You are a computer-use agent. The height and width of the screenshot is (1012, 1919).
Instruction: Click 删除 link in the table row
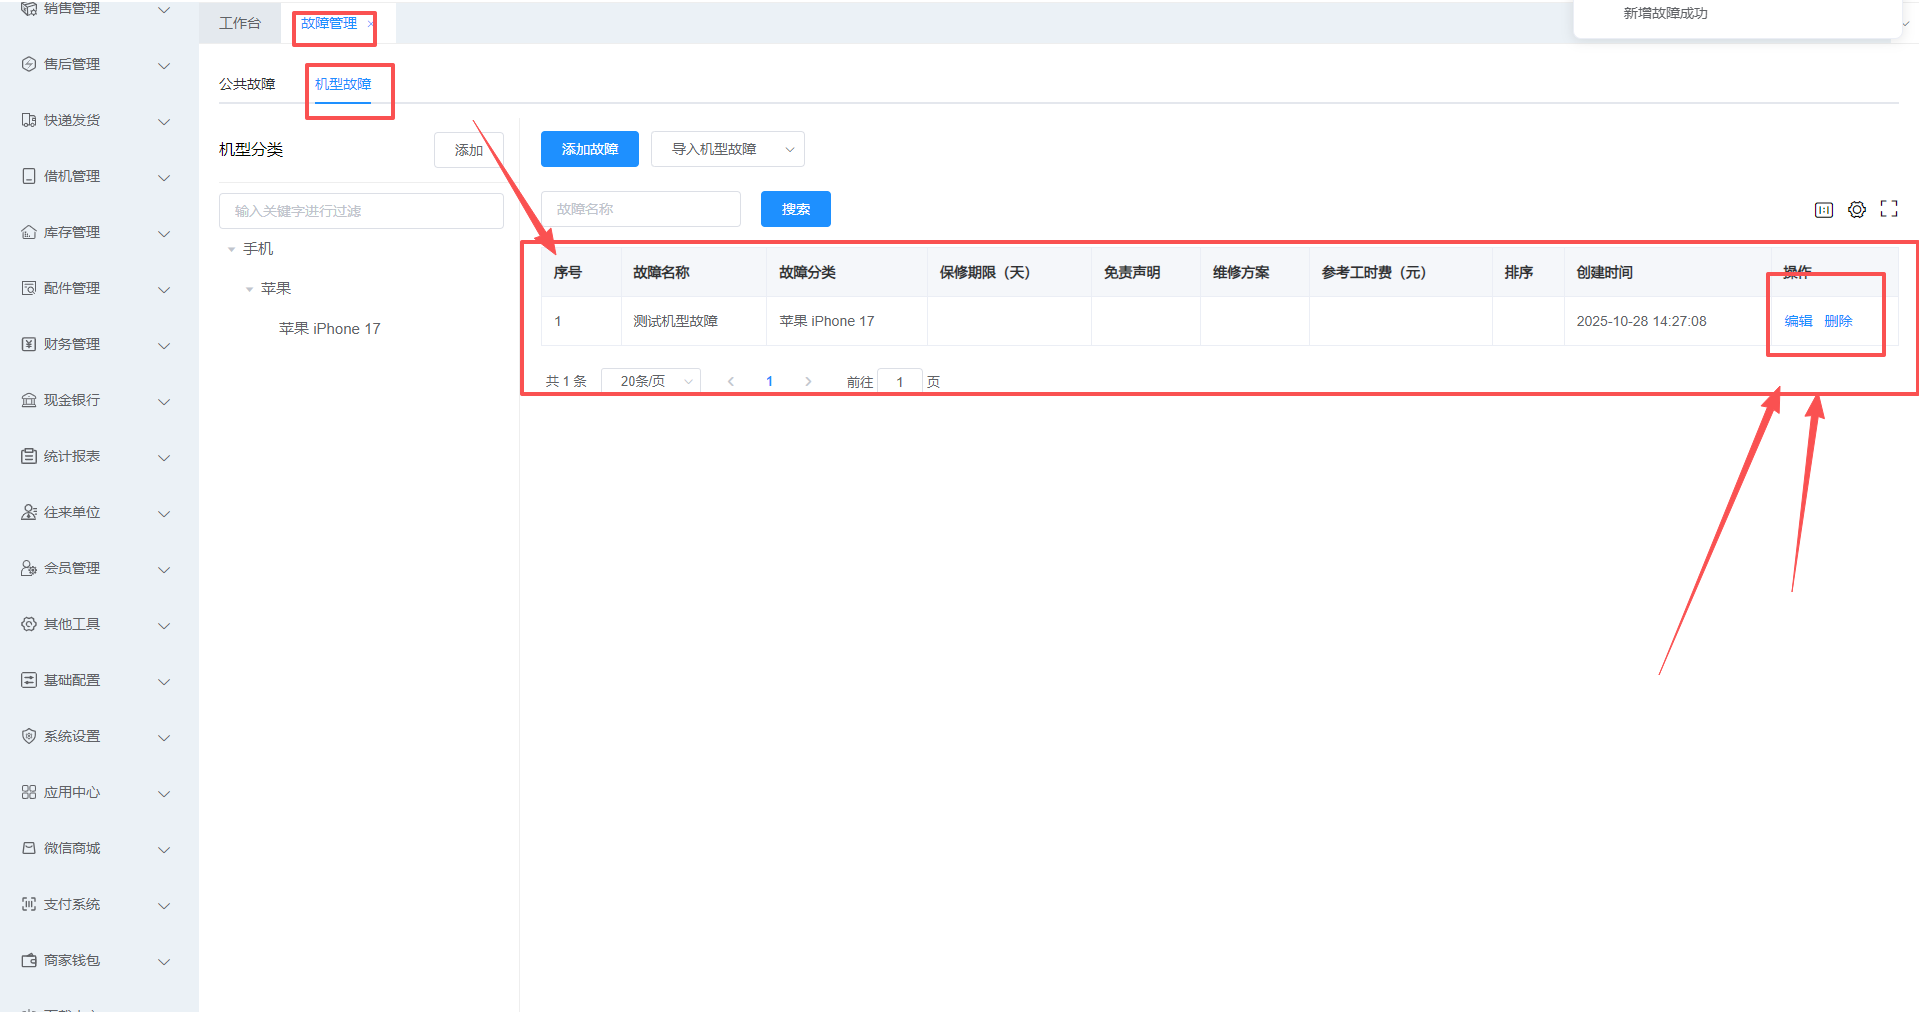[x=1838, y=321]
